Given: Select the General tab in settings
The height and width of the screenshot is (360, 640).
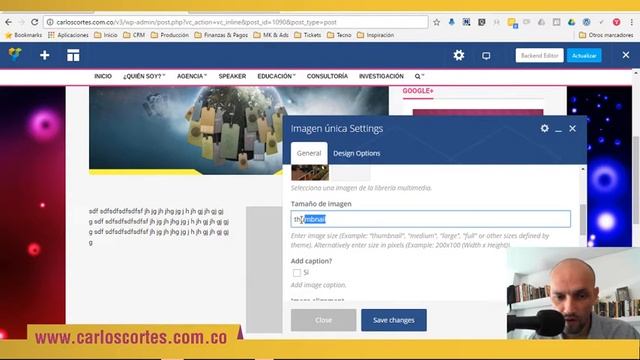Looking at the screenshot, I should click(x=309, y=153).
